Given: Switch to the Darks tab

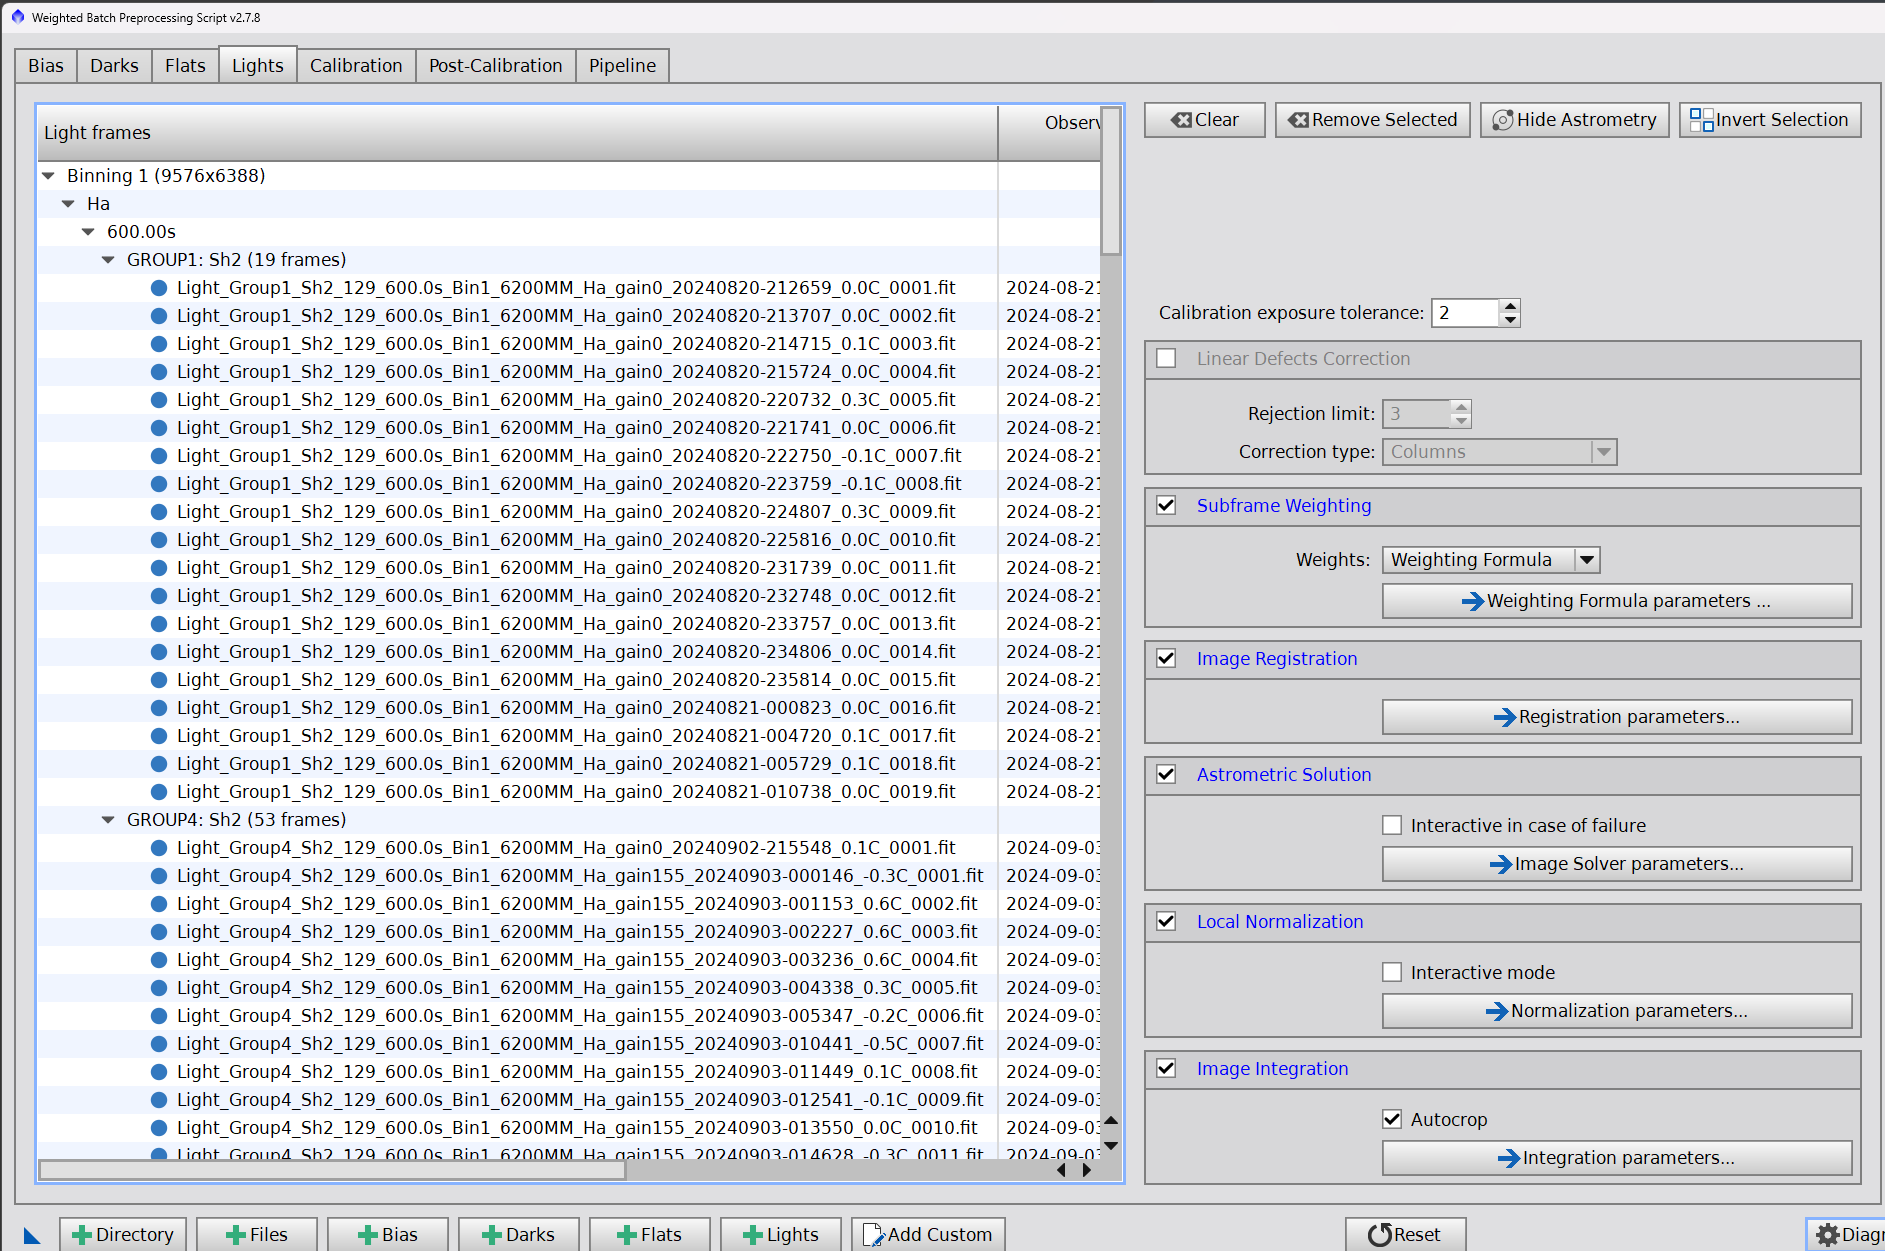Looking at the screenshot, I should pyautogui.click(x=114, y=66).
